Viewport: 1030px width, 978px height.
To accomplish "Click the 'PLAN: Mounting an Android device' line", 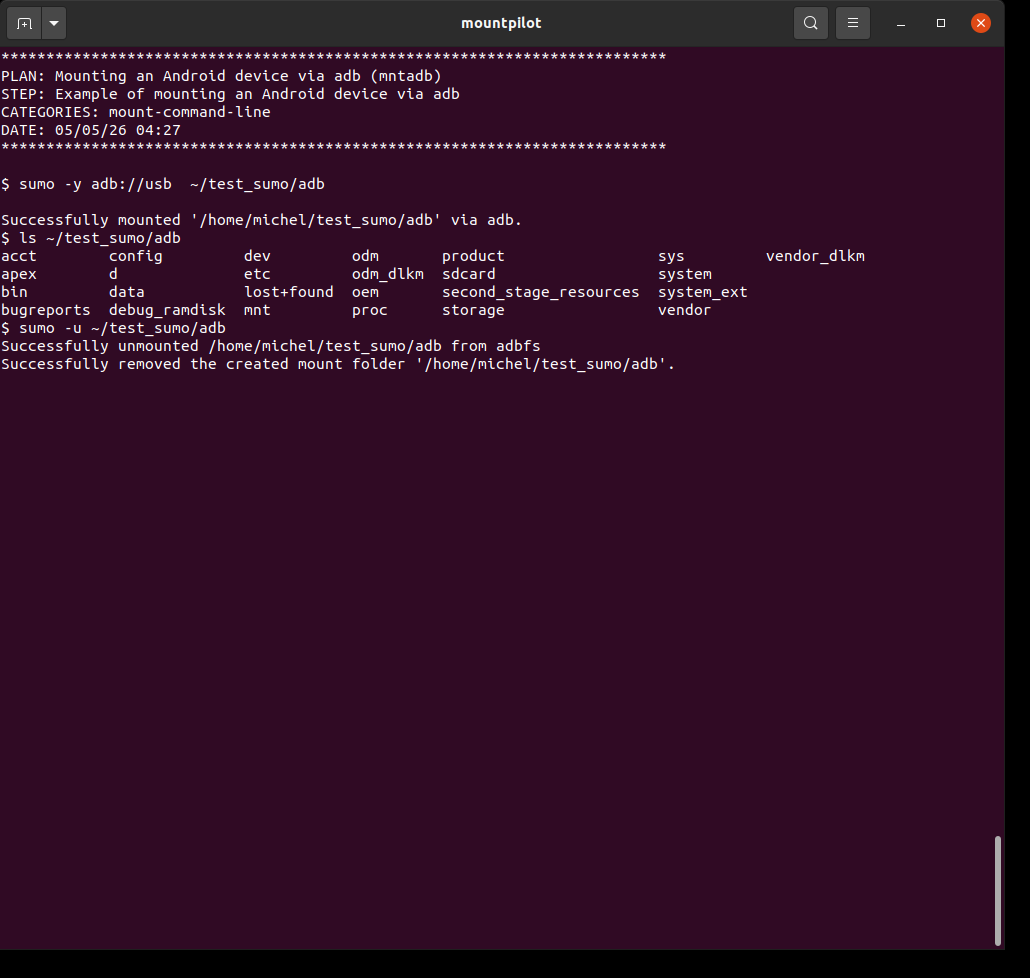I will (x=221, y=76).
